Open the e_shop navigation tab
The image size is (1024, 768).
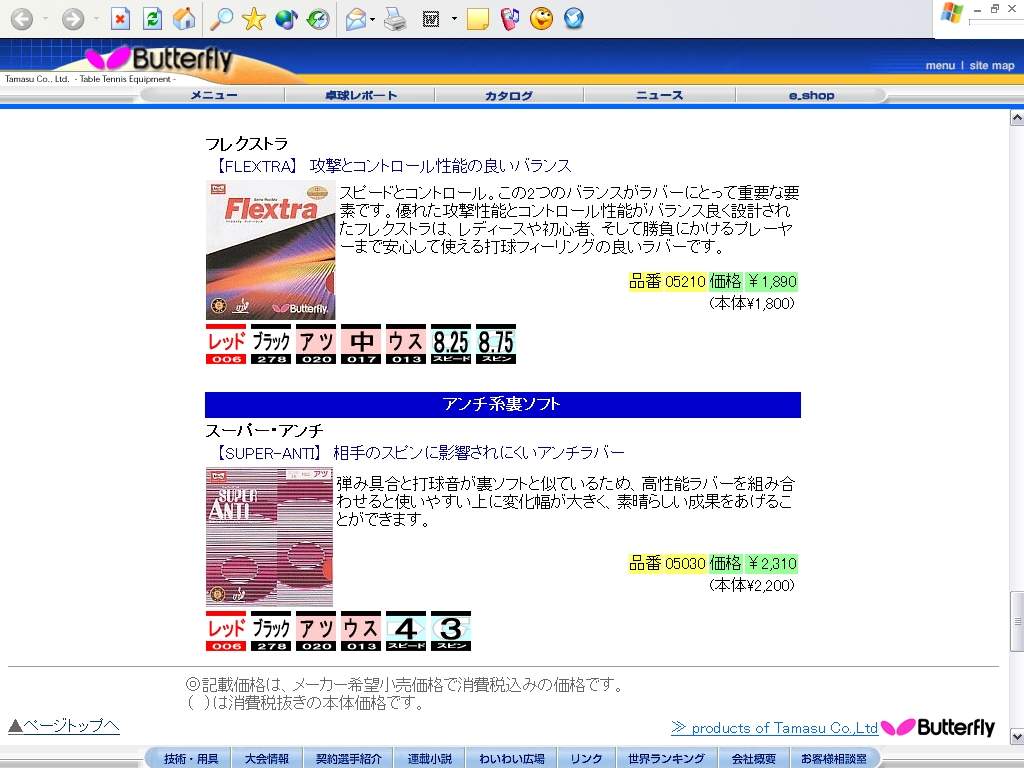(x=811, y=95)
